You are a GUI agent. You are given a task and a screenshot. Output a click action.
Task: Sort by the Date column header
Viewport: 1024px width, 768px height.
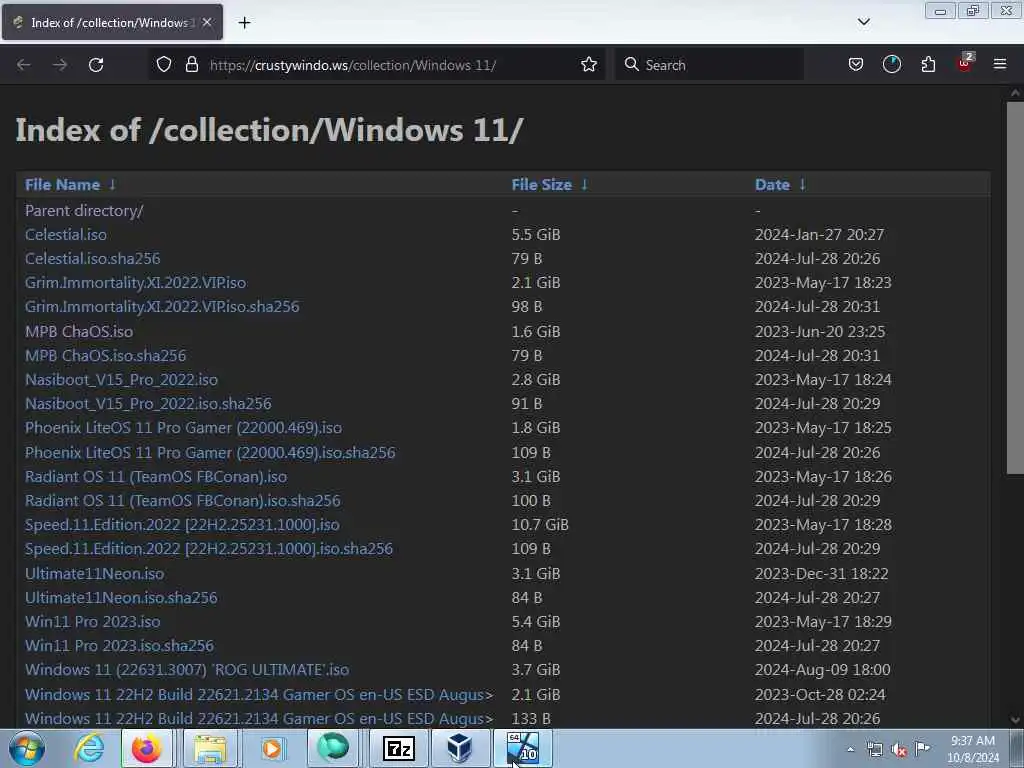click(772, 185)
